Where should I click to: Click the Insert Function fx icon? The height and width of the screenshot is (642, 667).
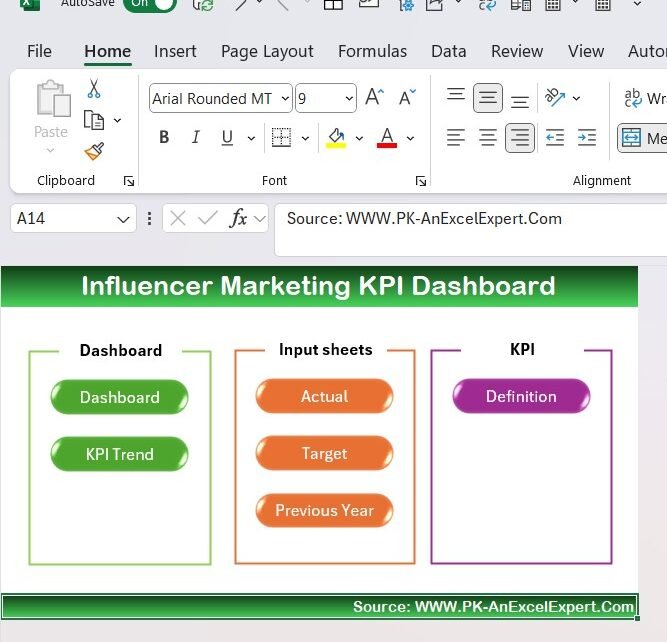238,219
